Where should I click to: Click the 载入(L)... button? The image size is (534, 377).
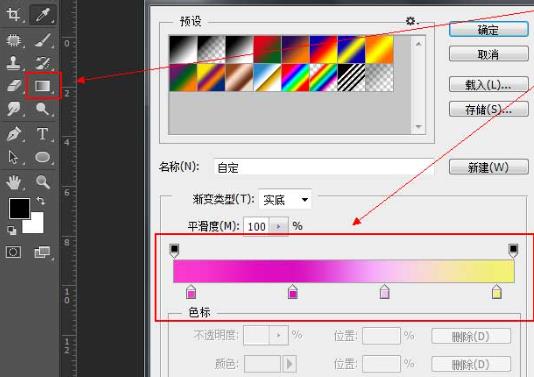[489, 85]
